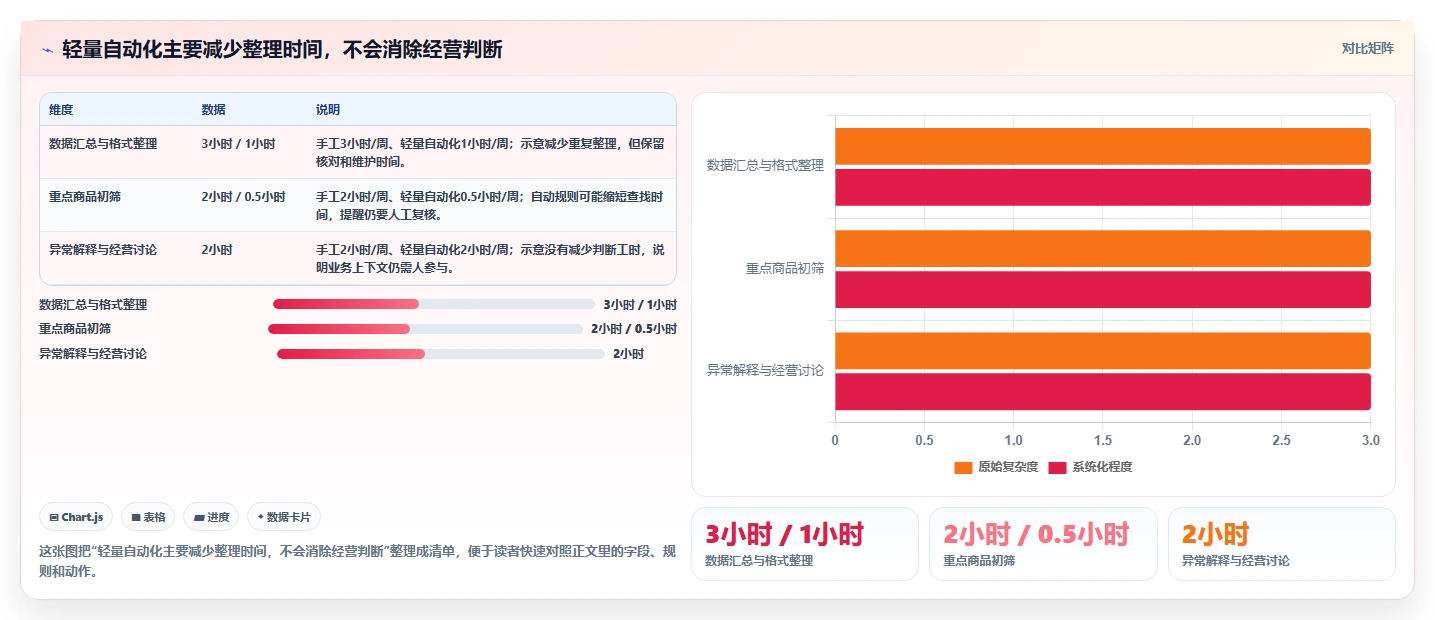Click table cell 重点商品初筛

(x=85, y=197)
